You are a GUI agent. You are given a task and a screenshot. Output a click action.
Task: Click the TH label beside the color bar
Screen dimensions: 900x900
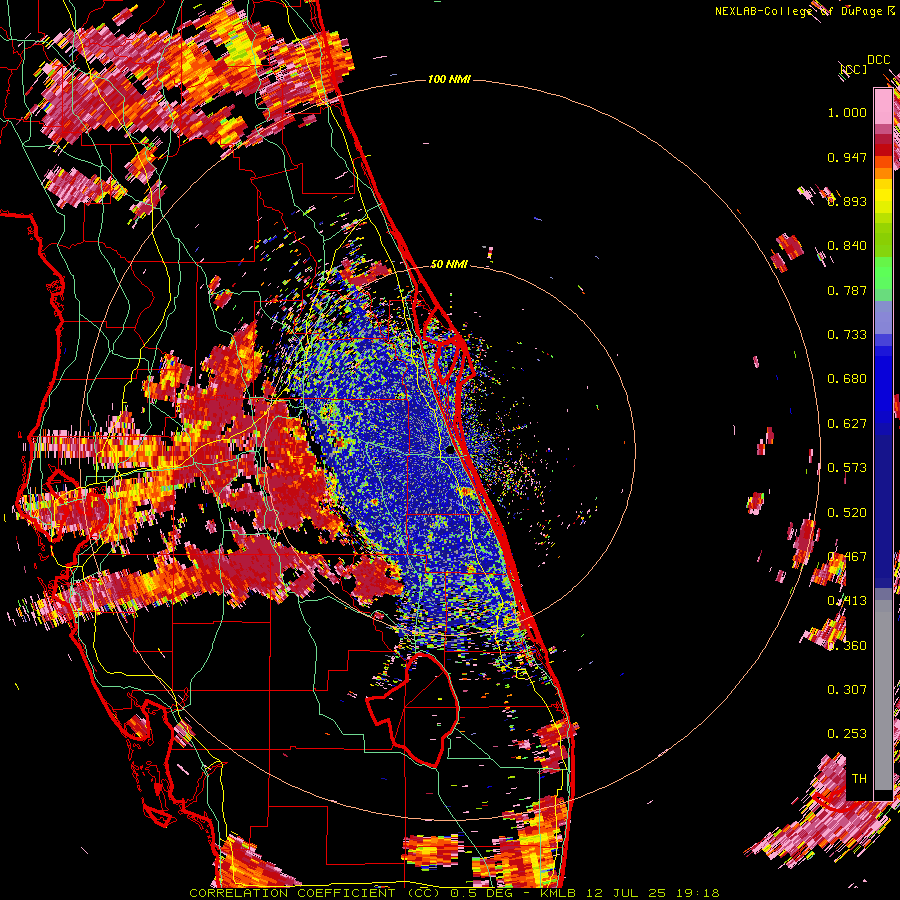[859, 779]
